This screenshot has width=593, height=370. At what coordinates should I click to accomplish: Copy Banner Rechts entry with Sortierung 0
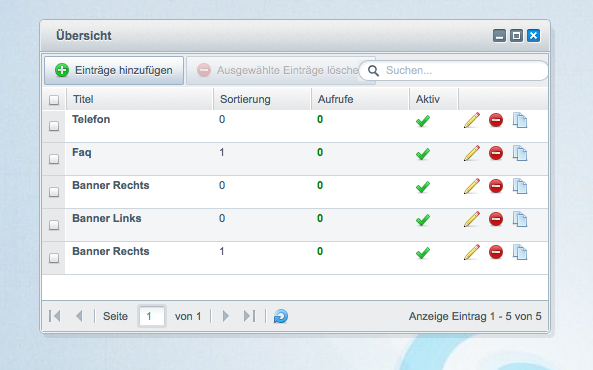coord(520,186)
